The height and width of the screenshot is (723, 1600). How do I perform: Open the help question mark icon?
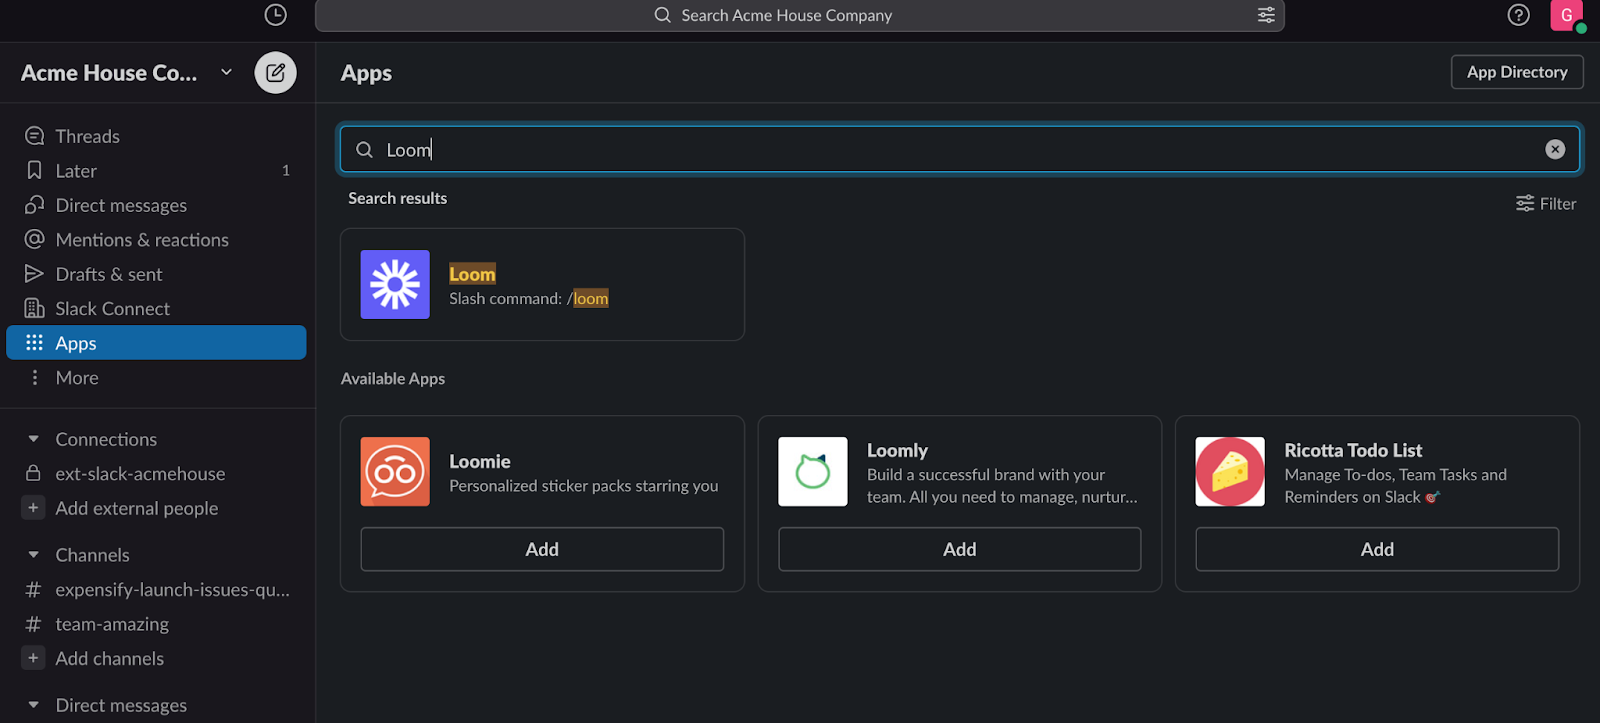pos(1518,15)
